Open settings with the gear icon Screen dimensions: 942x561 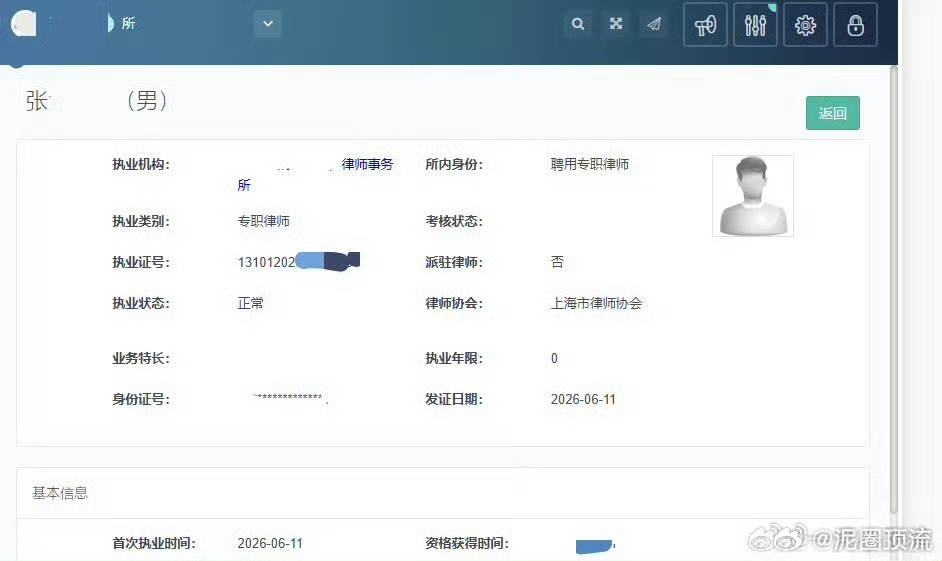(x=805, y=25)
